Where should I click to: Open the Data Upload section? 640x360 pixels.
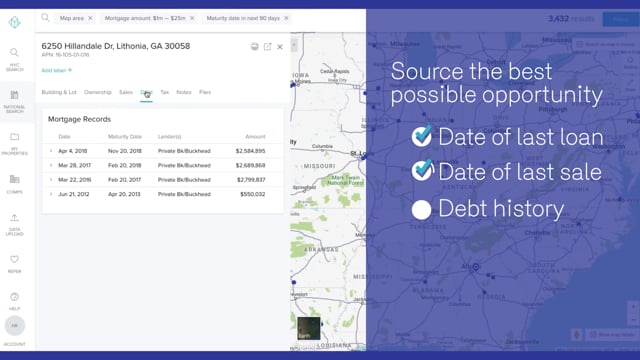tap(14, 224)
